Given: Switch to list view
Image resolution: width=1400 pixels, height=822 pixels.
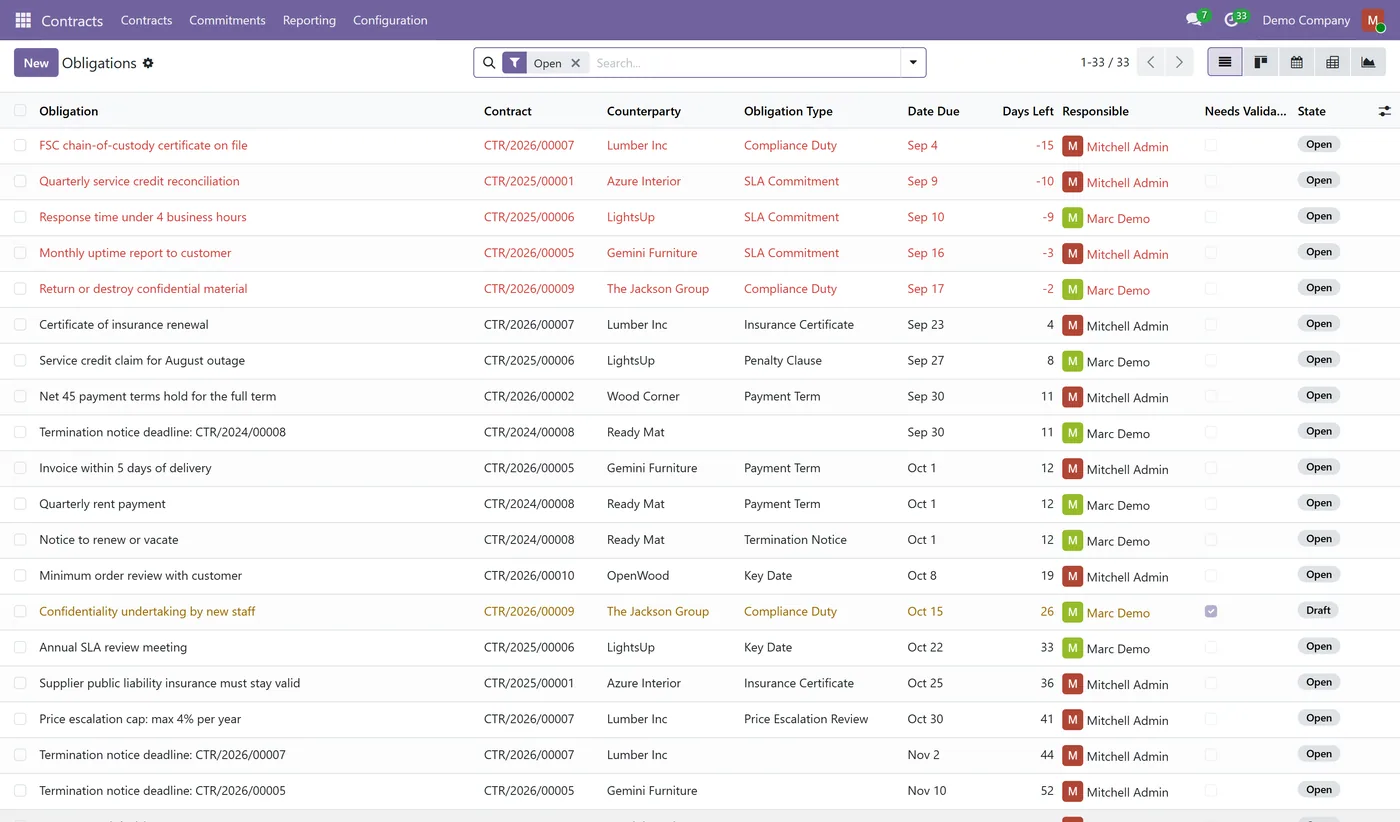Looking at the screenshot, I should 1225,62.
